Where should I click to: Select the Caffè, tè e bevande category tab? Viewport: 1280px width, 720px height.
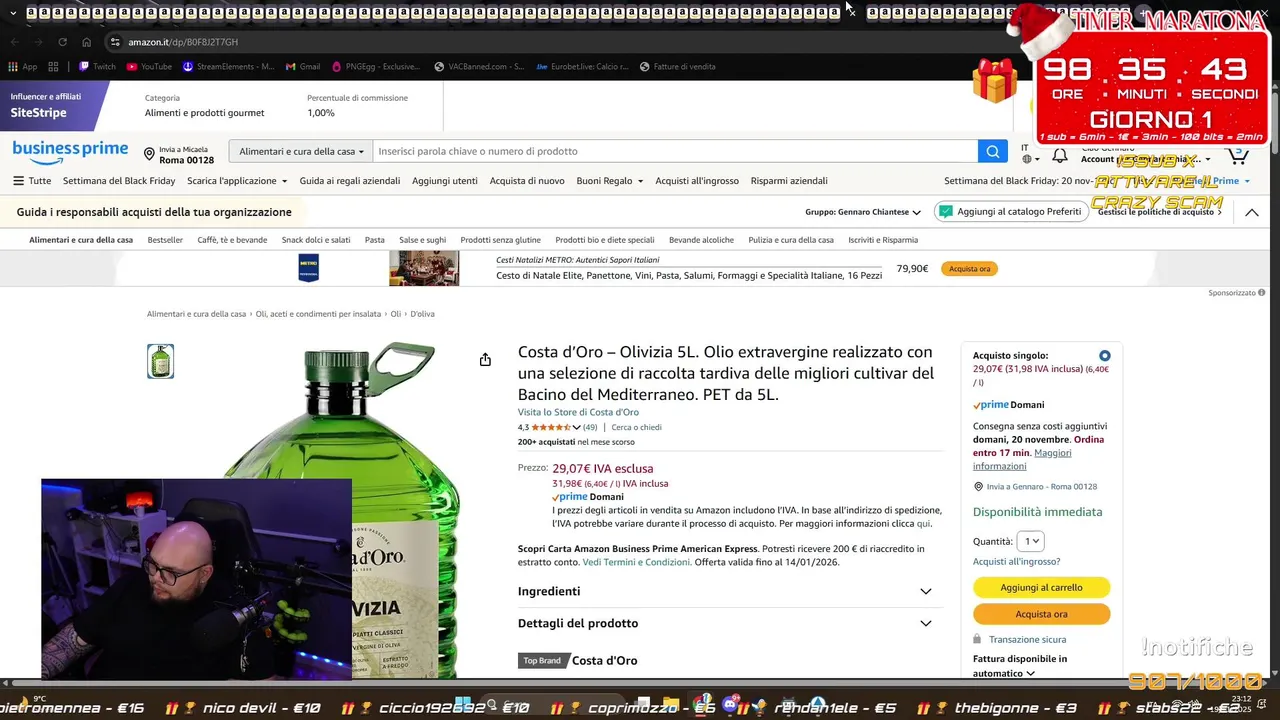(x=232, y=240)
